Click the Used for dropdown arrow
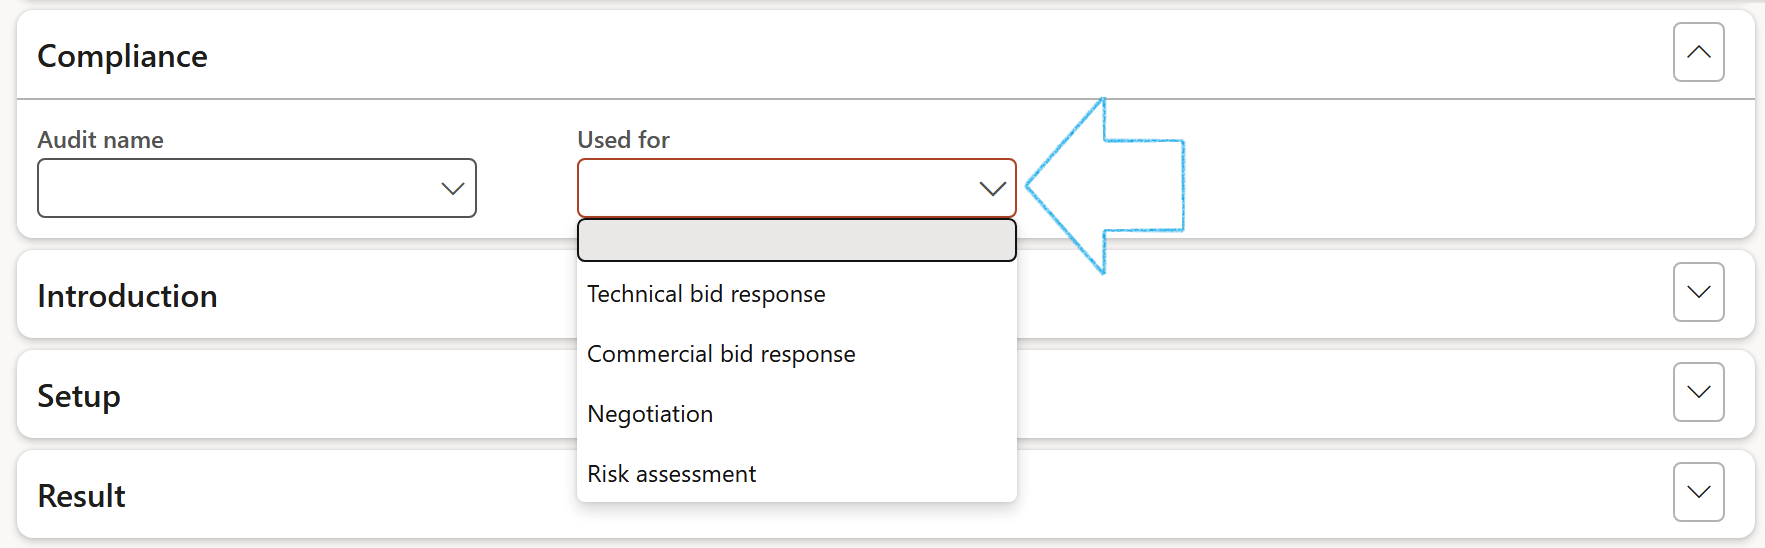The image size is (1765, 548). pyautogui.click(x=992, y=188)
